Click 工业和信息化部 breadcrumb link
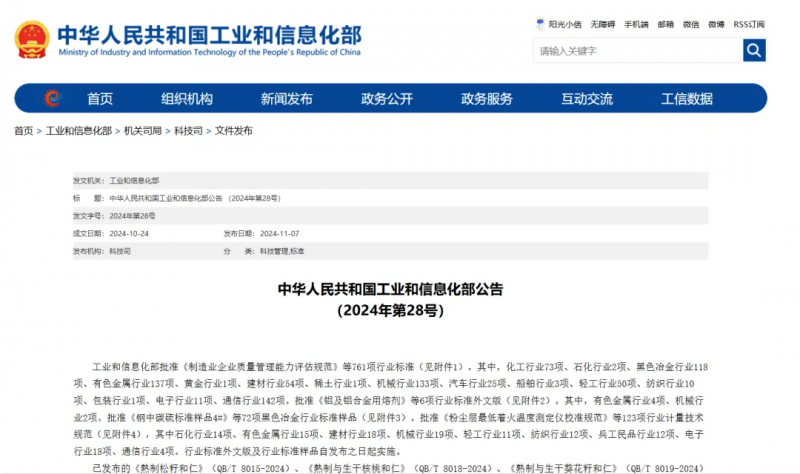 coord(79,131)
